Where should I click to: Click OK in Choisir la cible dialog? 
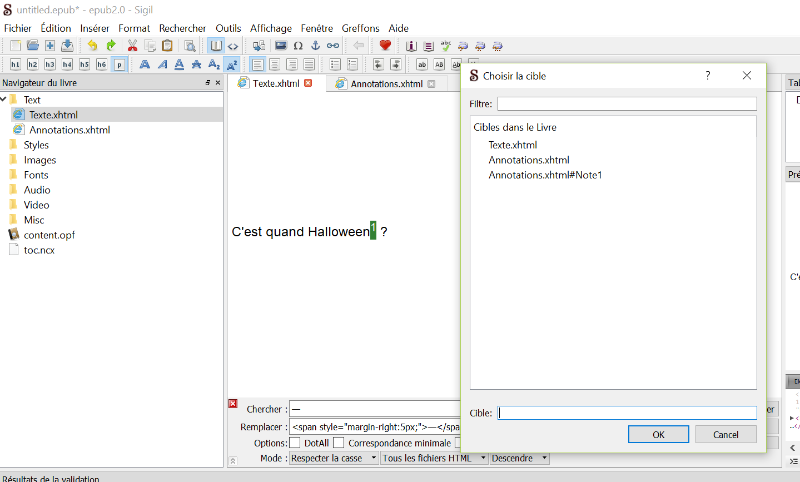(x=657, y=434)
